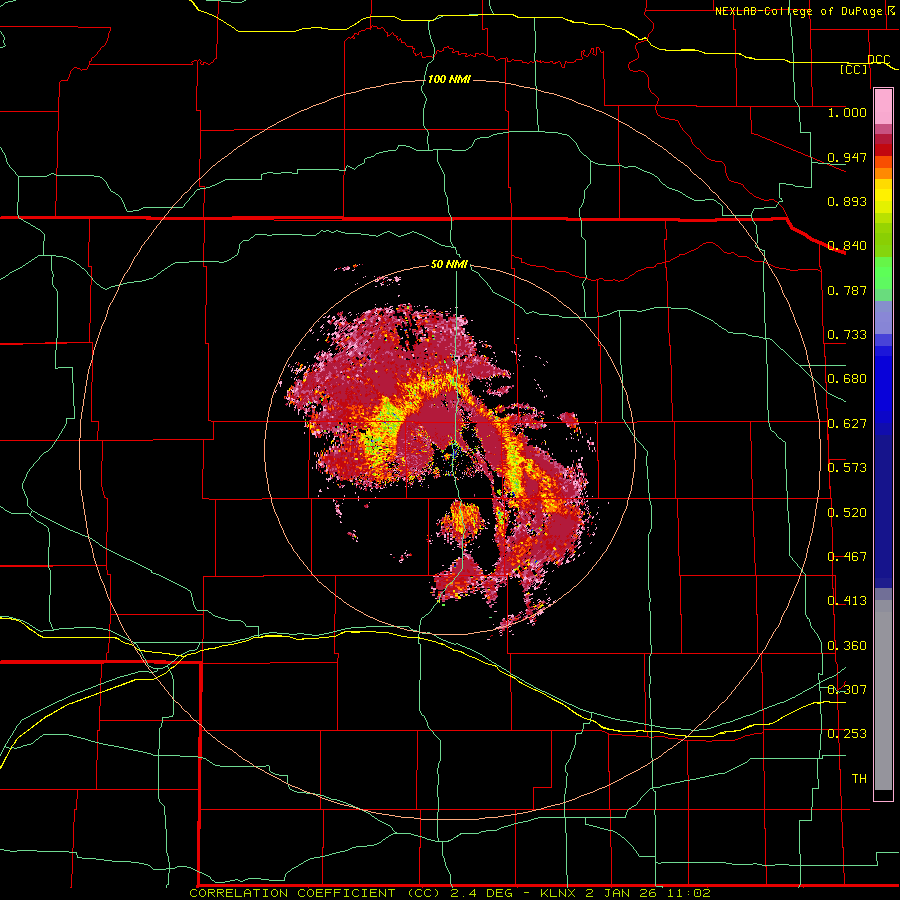Click the 100 NMI range ring label
900x900 pixels.
pos(449,79)
